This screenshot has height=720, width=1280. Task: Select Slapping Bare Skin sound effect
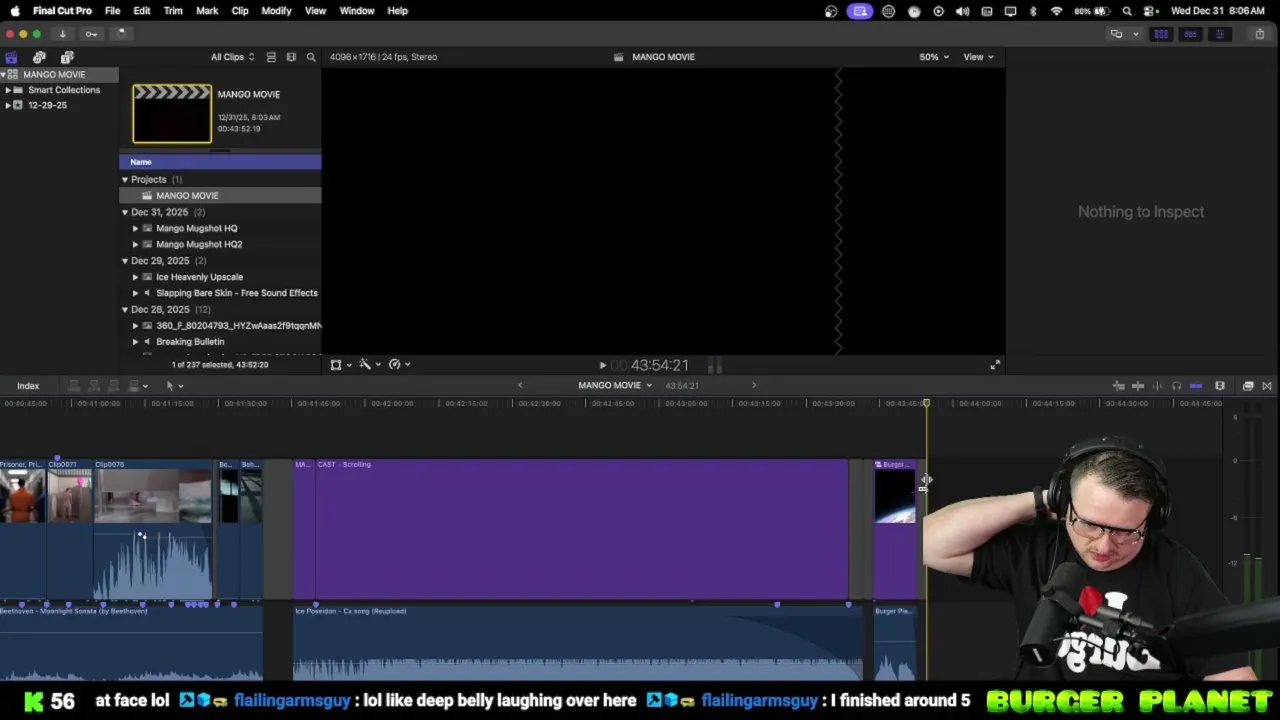click(236, 293)
